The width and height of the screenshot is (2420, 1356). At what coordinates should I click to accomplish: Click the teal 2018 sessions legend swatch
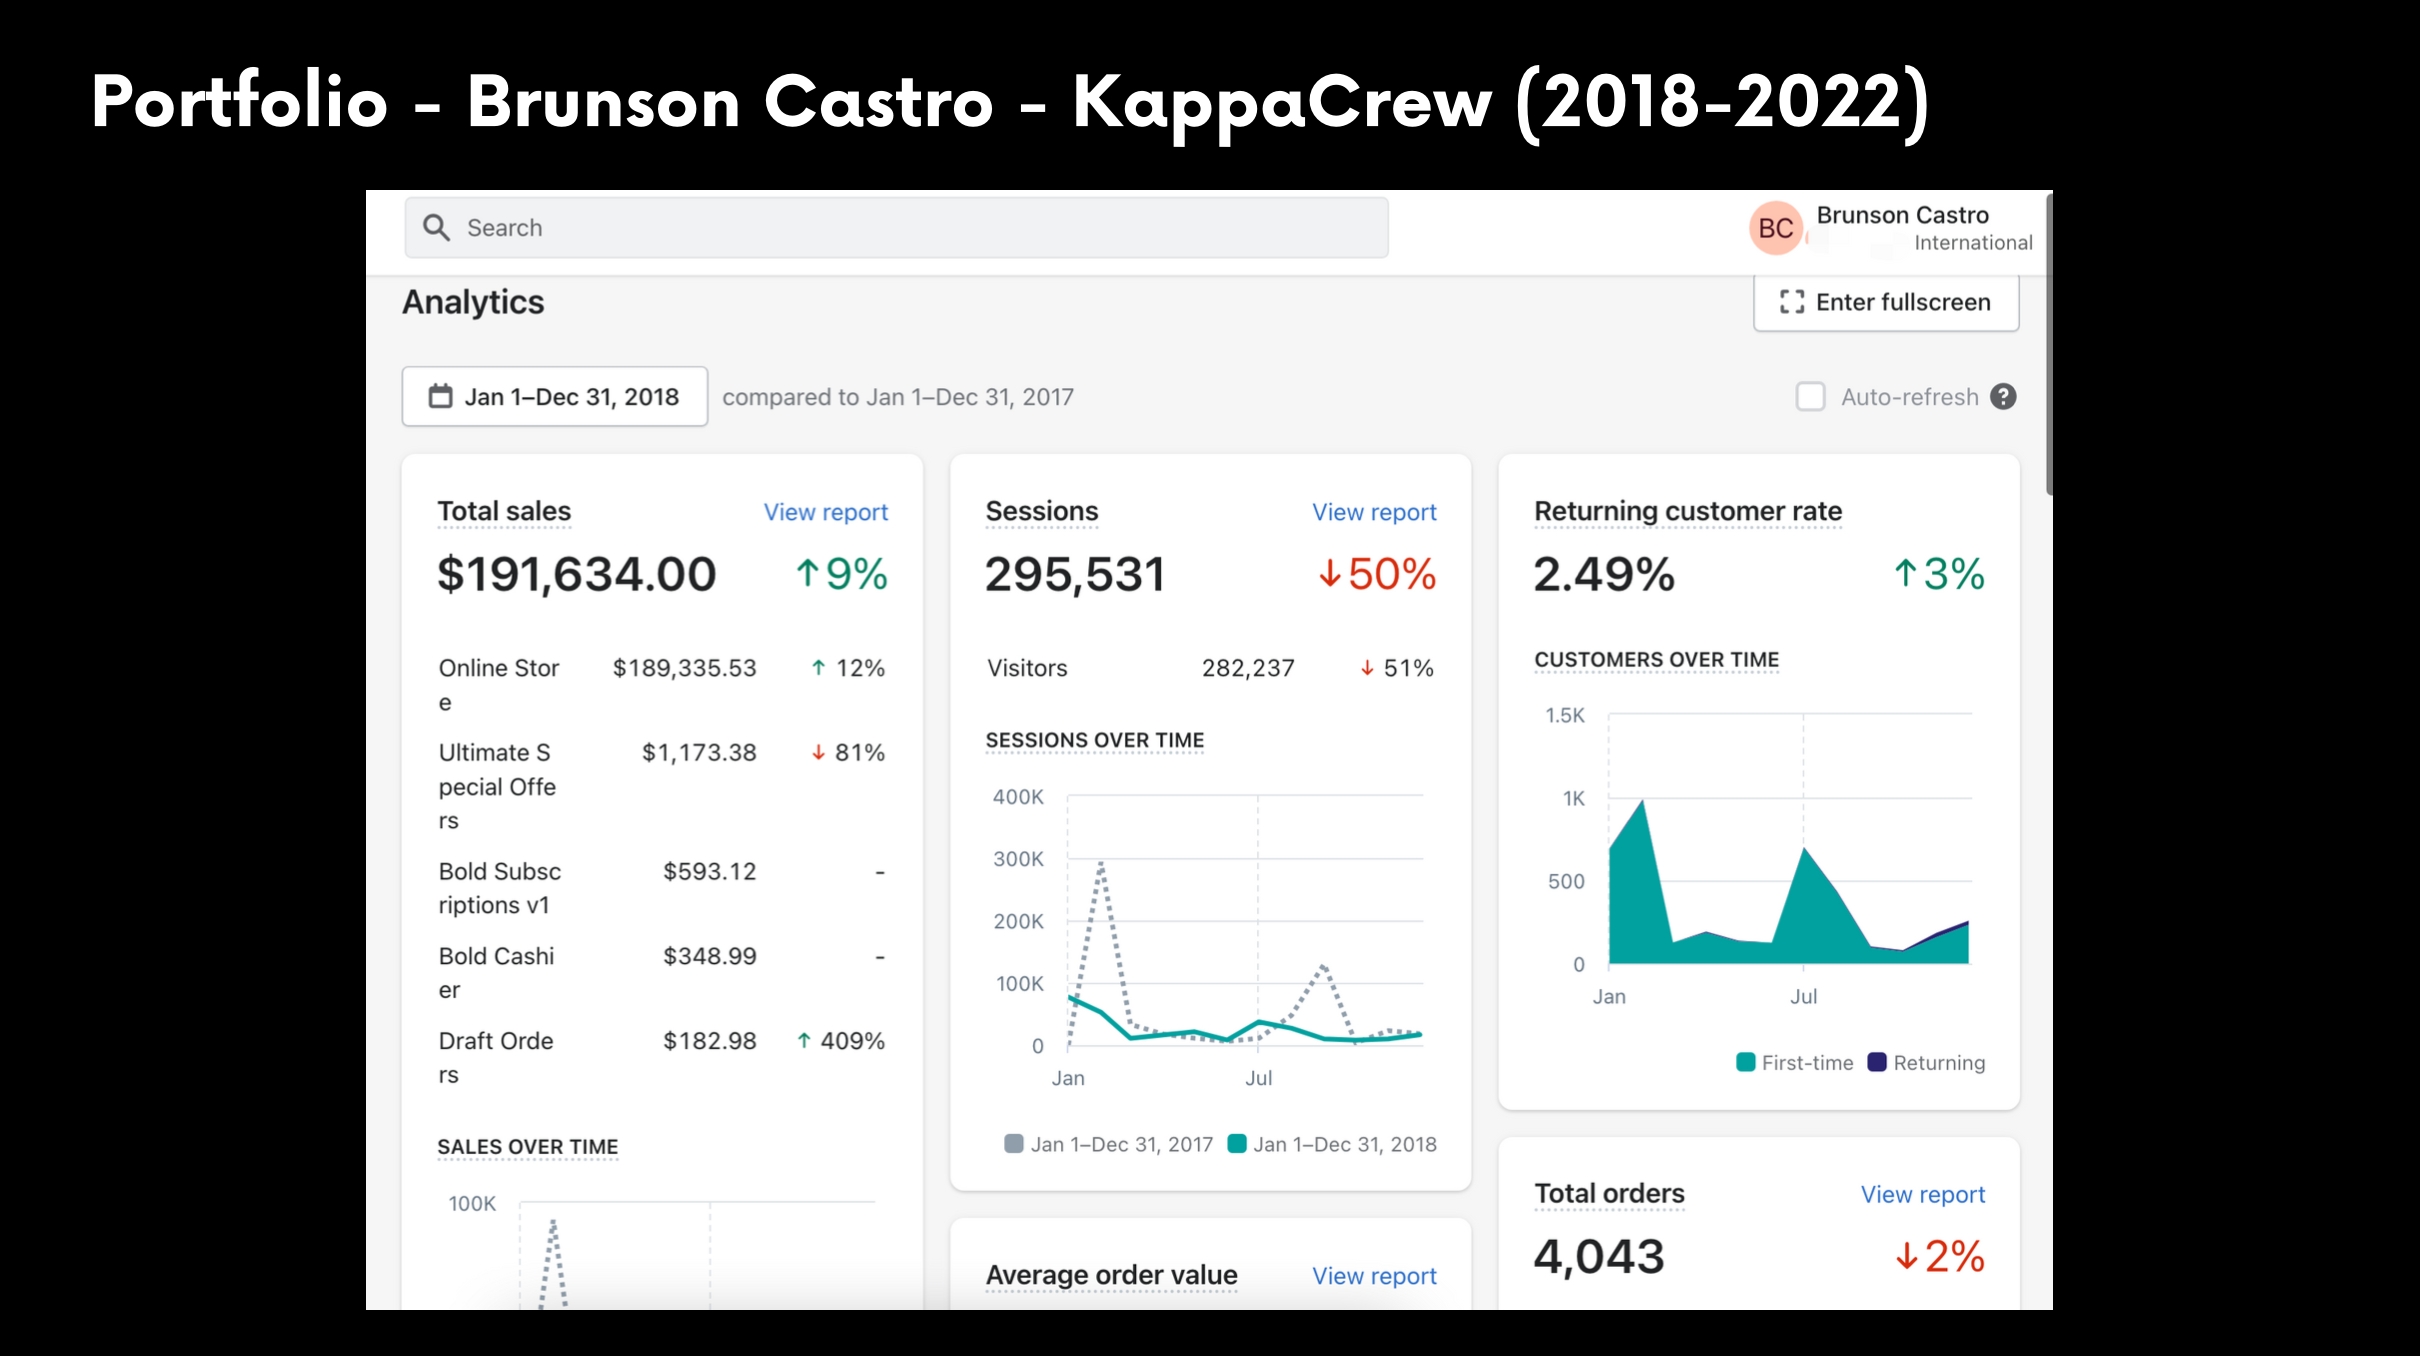(x=1237, y=1144)
